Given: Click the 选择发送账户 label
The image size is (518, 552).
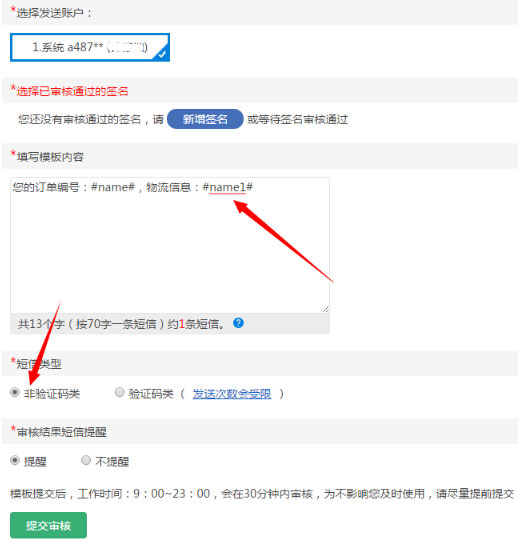Looking at the screenshot, I should 54,13.
